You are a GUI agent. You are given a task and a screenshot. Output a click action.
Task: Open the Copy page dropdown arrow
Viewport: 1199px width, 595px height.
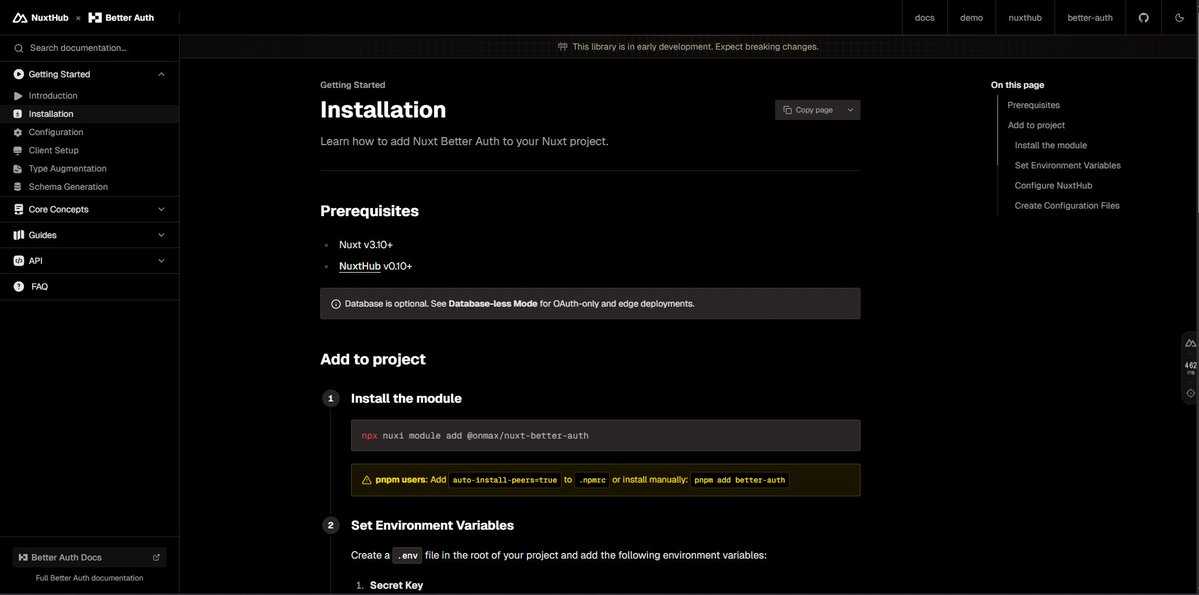coord(850,110)
